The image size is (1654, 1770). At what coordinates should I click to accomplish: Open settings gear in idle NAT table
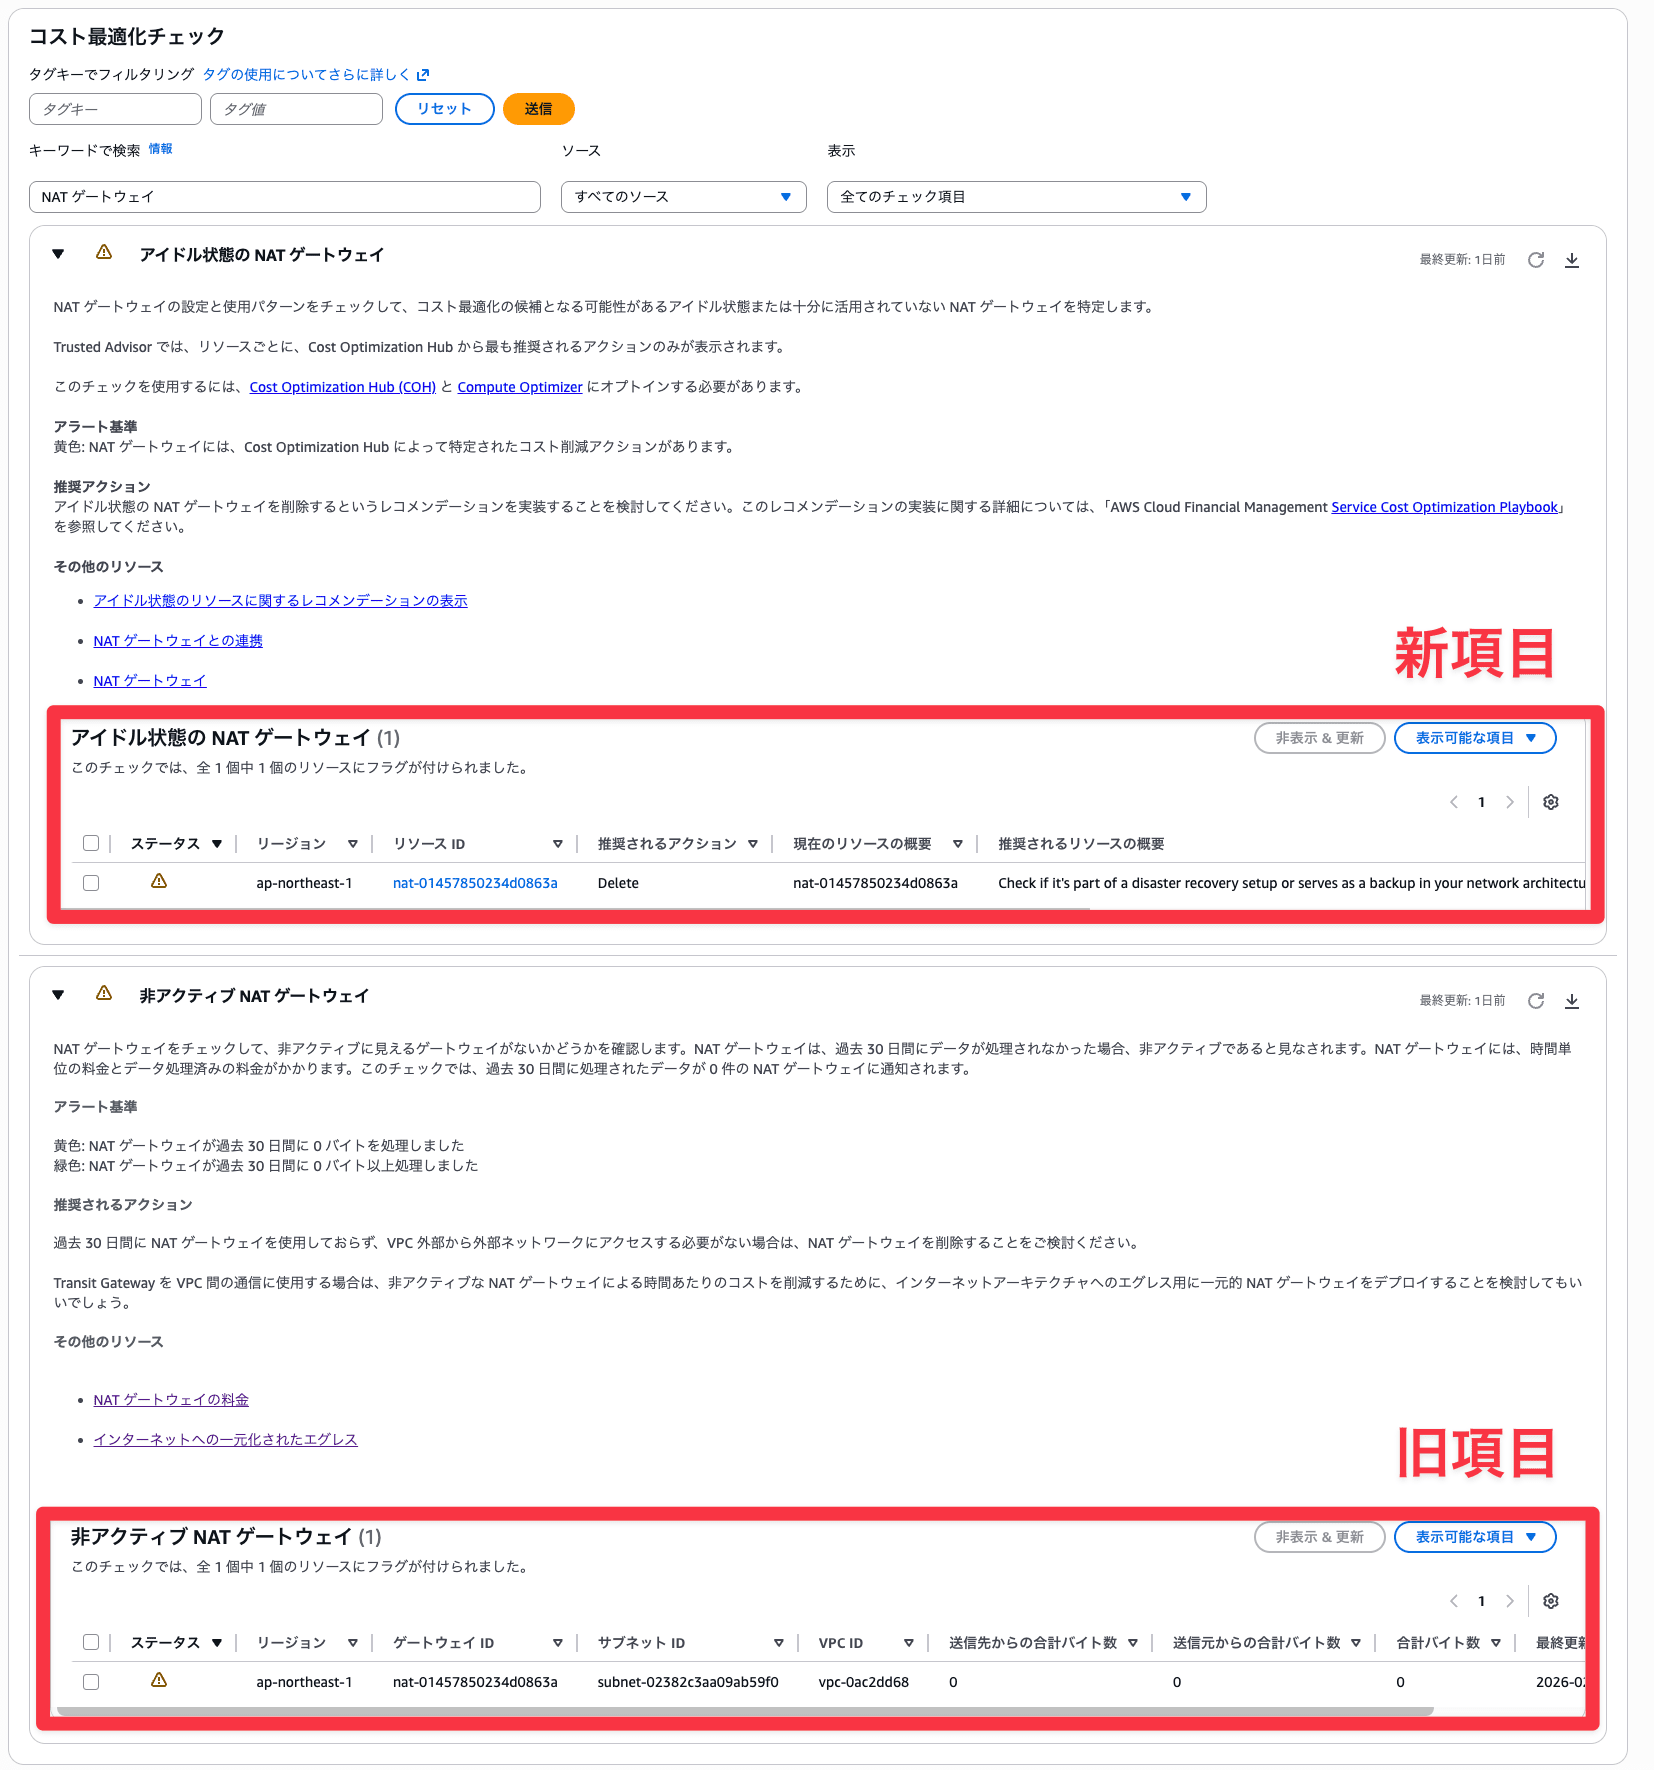pos(1551,802)
